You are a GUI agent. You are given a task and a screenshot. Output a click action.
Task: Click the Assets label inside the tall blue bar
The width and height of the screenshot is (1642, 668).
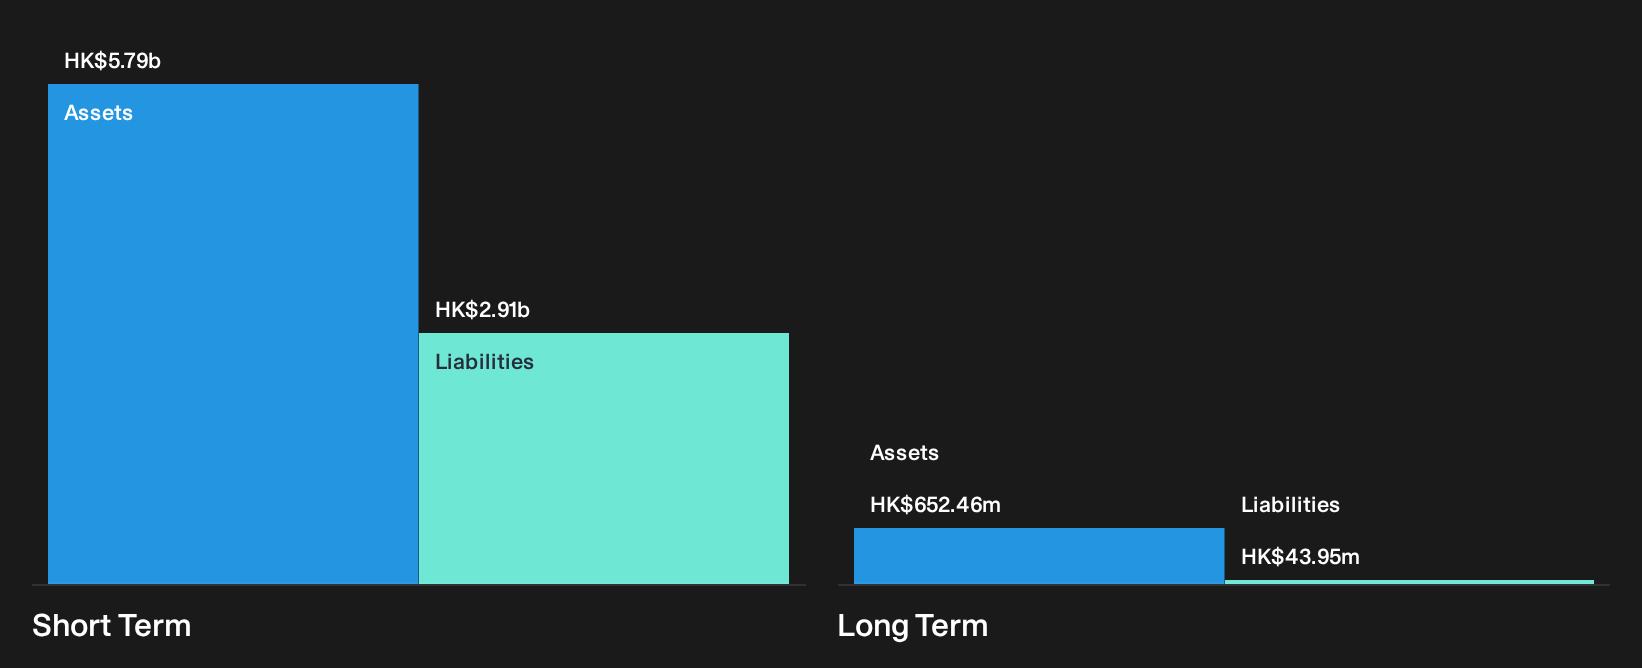click(98, 113)
